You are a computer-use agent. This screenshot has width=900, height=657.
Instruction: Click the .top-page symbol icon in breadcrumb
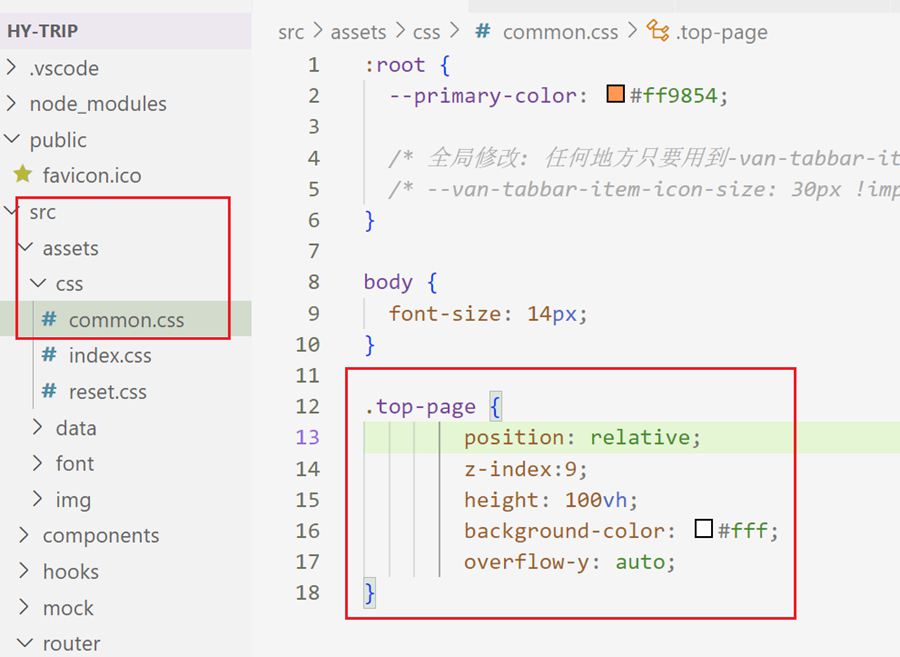[x=658, y=32]
